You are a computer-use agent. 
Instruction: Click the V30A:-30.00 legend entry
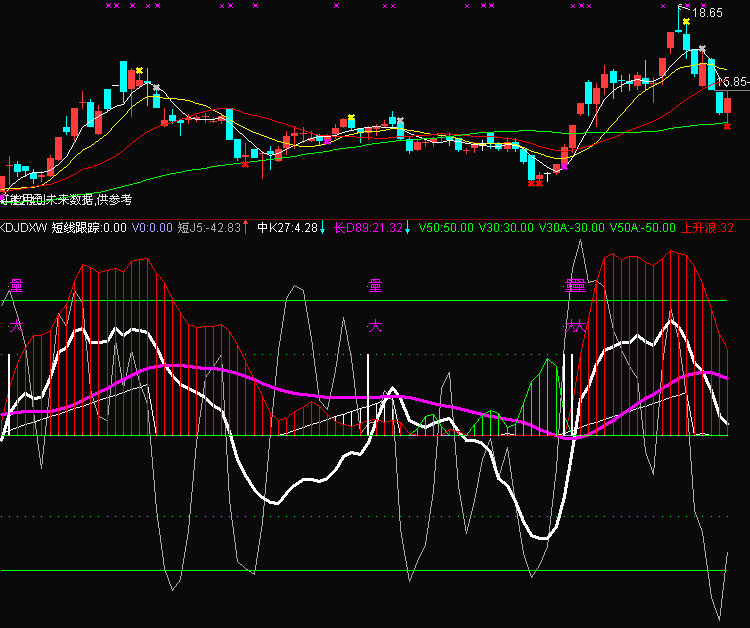coord(572,228)
